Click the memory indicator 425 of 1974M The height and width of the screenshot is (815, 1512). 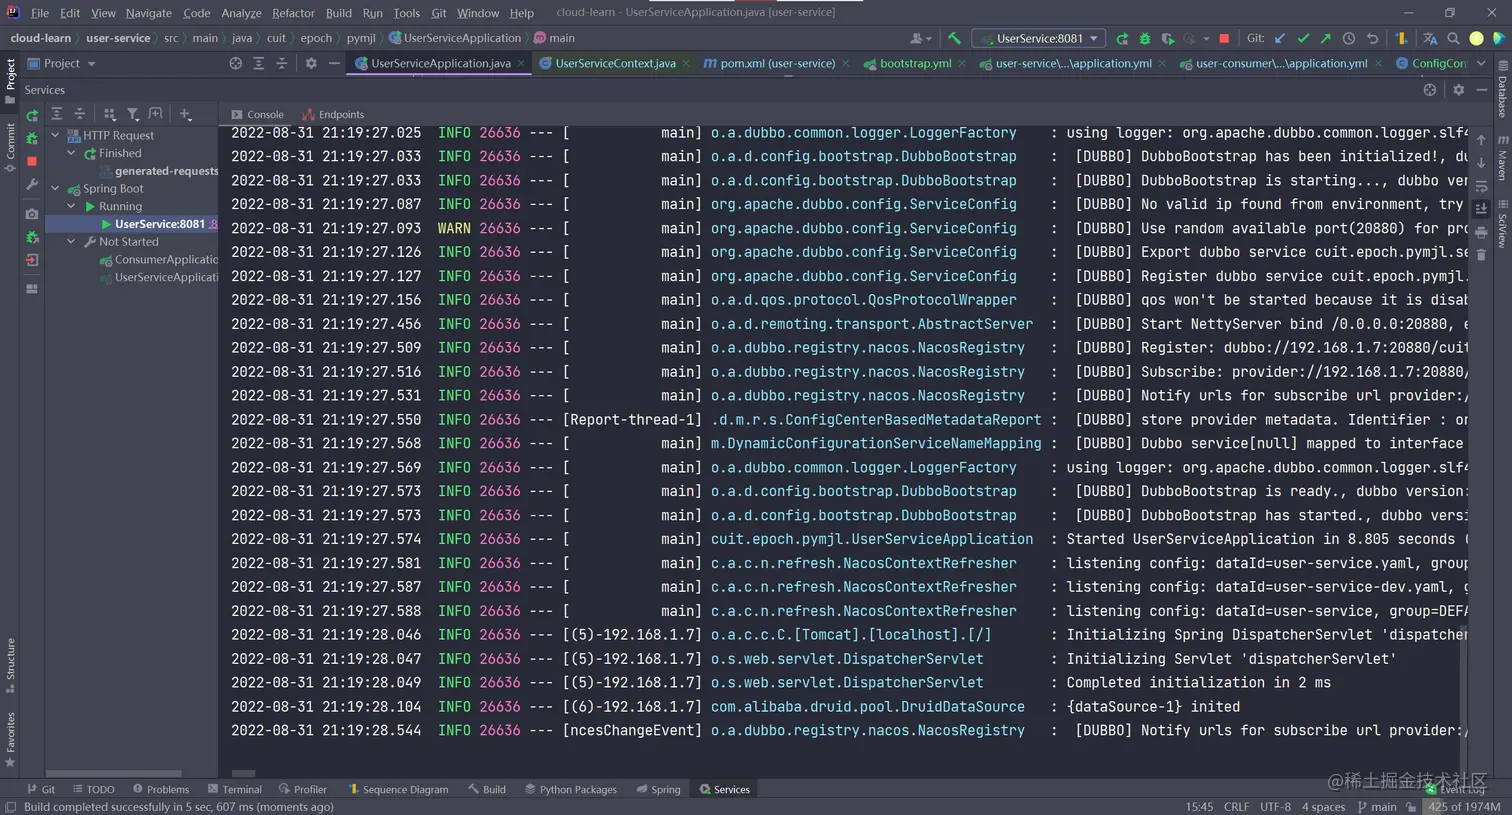1464,806
